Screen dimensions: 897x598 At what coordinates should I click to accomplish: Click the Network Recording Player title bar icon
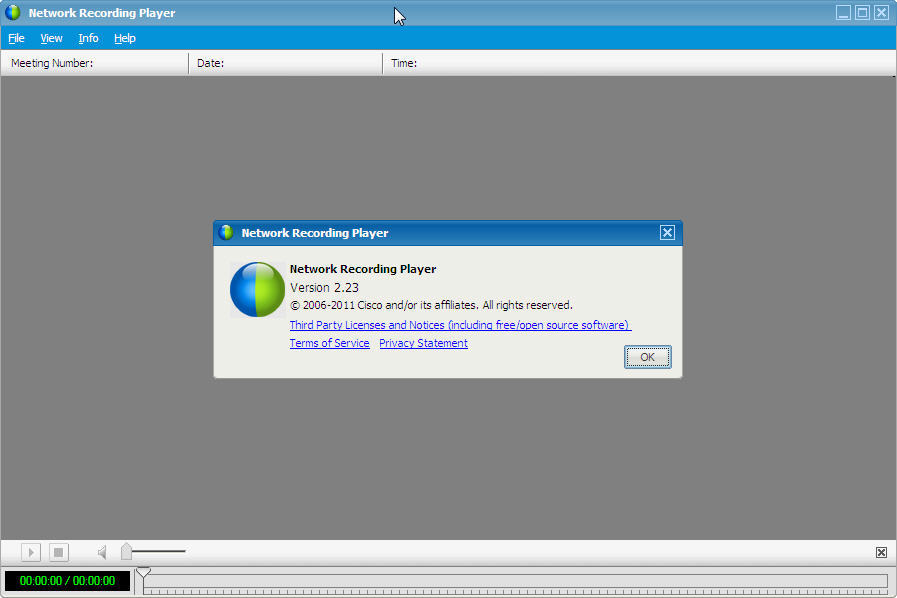click(11, 12)
